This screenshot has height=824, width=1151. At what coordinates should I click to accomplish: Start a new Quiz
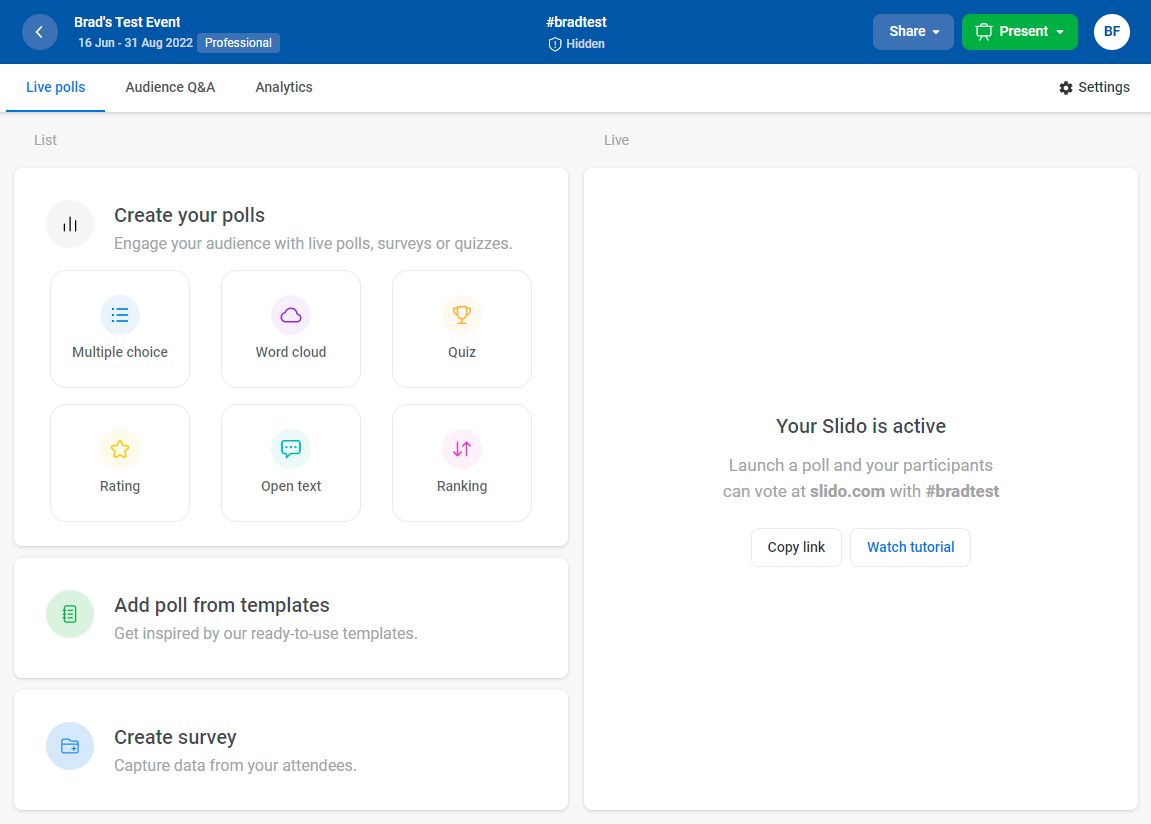click(x=461, y=328)
